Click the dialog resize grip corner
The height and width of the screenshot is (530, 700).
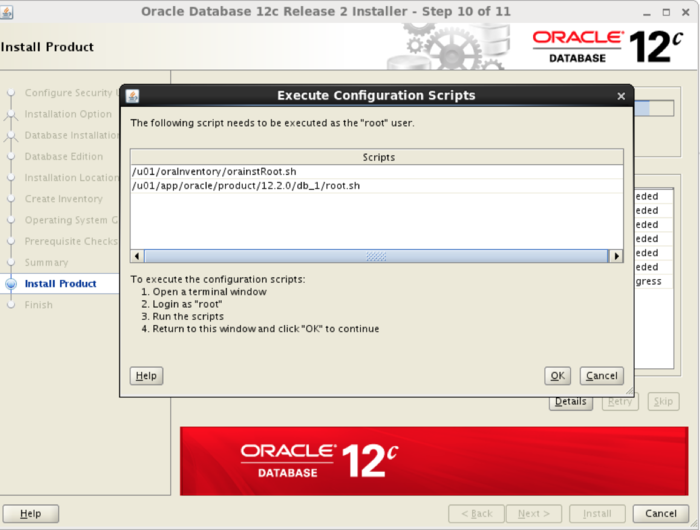point(629,392)
